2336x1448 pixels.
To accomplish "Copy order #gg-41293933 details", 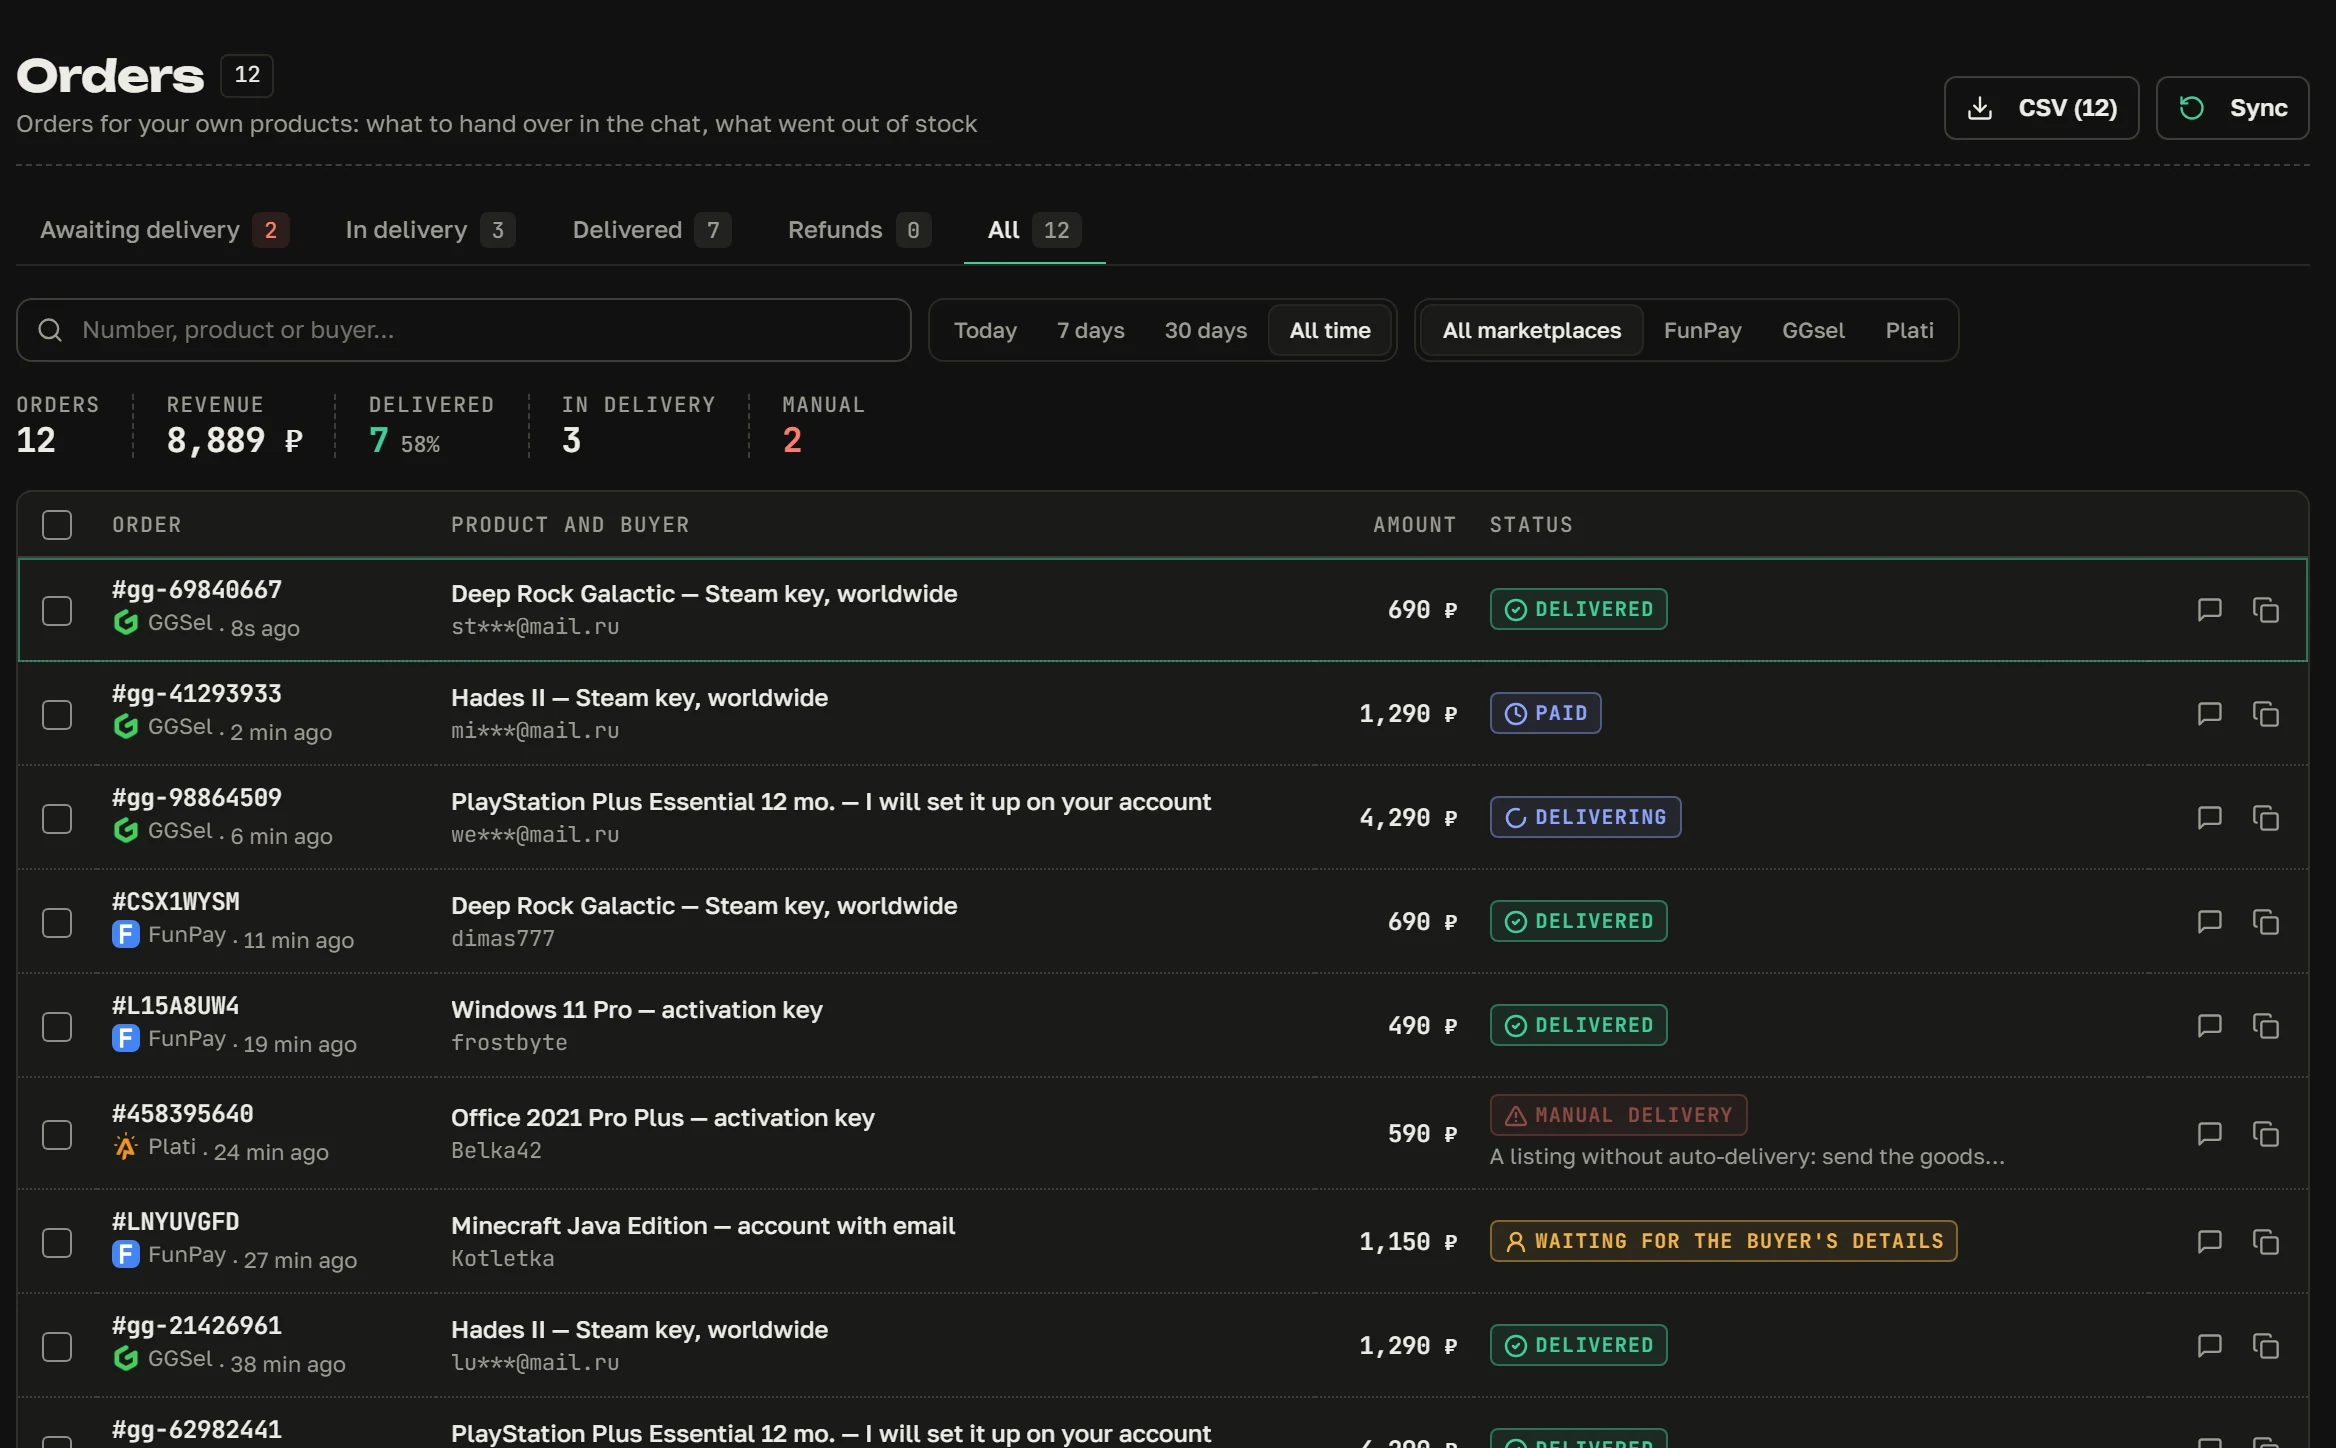I will pyautogui.click(x=2265, y=714).
